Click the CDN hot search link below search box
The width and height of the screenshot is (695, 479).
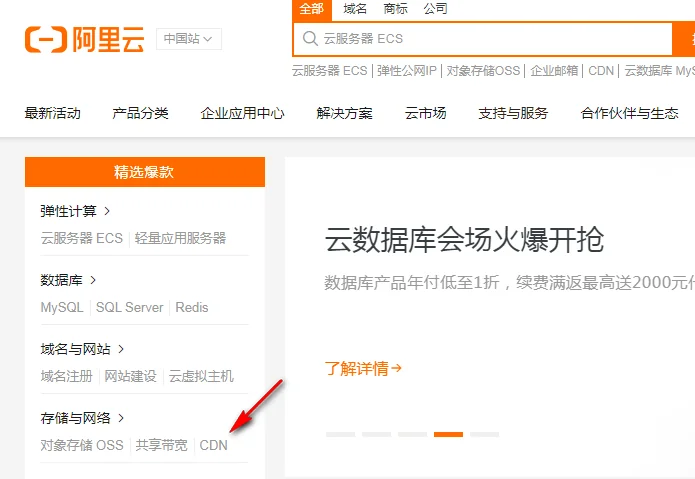point(601,71)
